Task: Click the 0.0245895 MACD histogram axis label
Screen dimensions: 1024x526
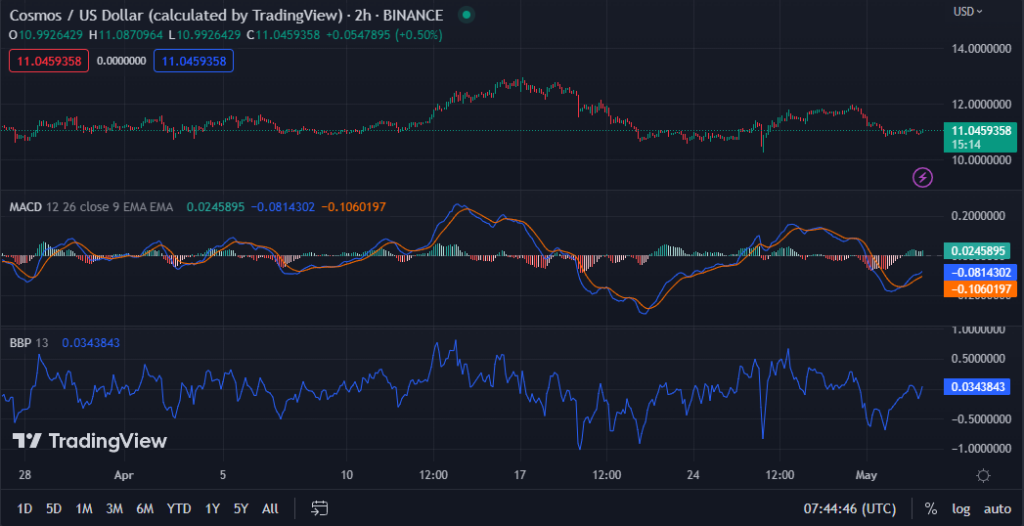Action: click(x=977, y=250)
